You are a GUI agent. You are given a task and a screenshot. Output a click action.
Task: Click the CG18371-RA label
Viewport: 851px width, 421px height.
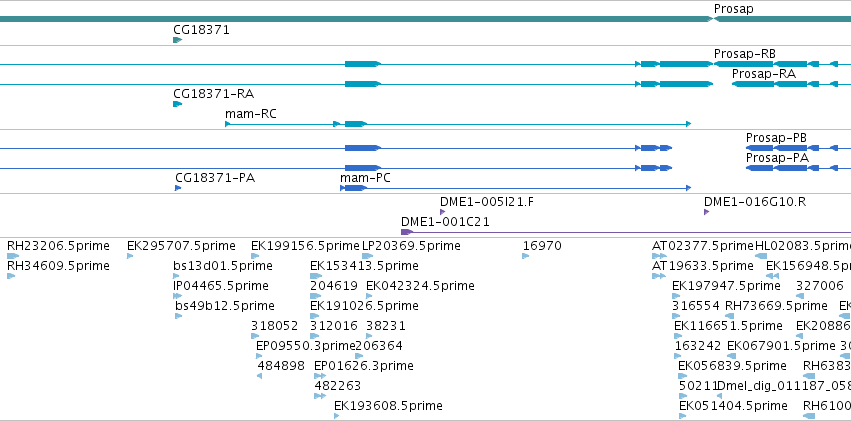pyautogui.click(x=213, y=94)
